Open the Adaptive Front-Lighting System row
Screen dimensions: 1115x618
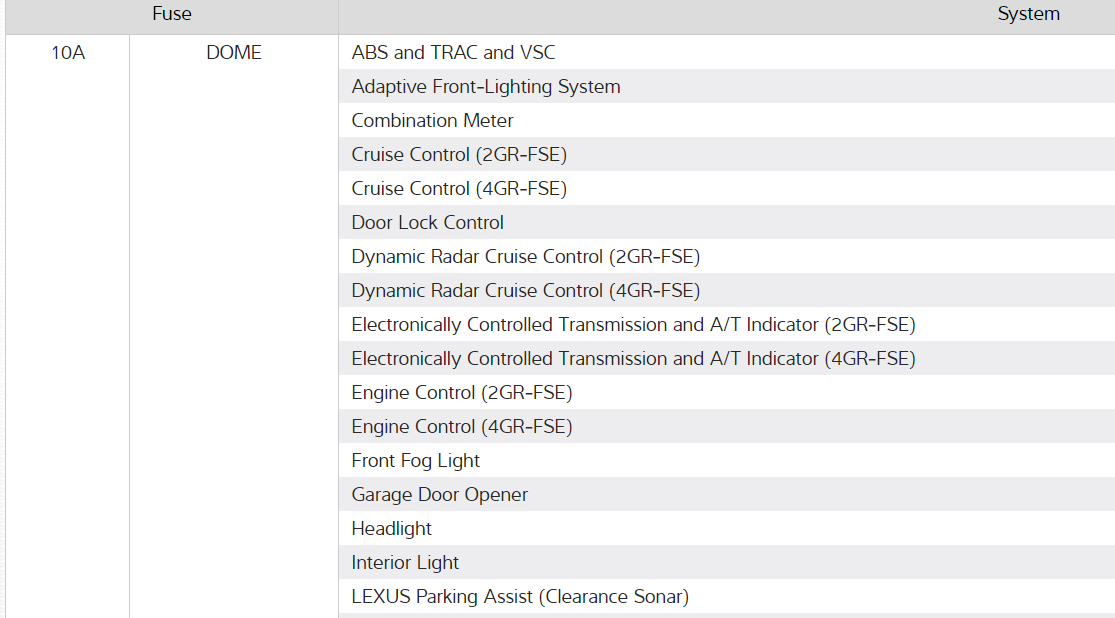point(486,87)
